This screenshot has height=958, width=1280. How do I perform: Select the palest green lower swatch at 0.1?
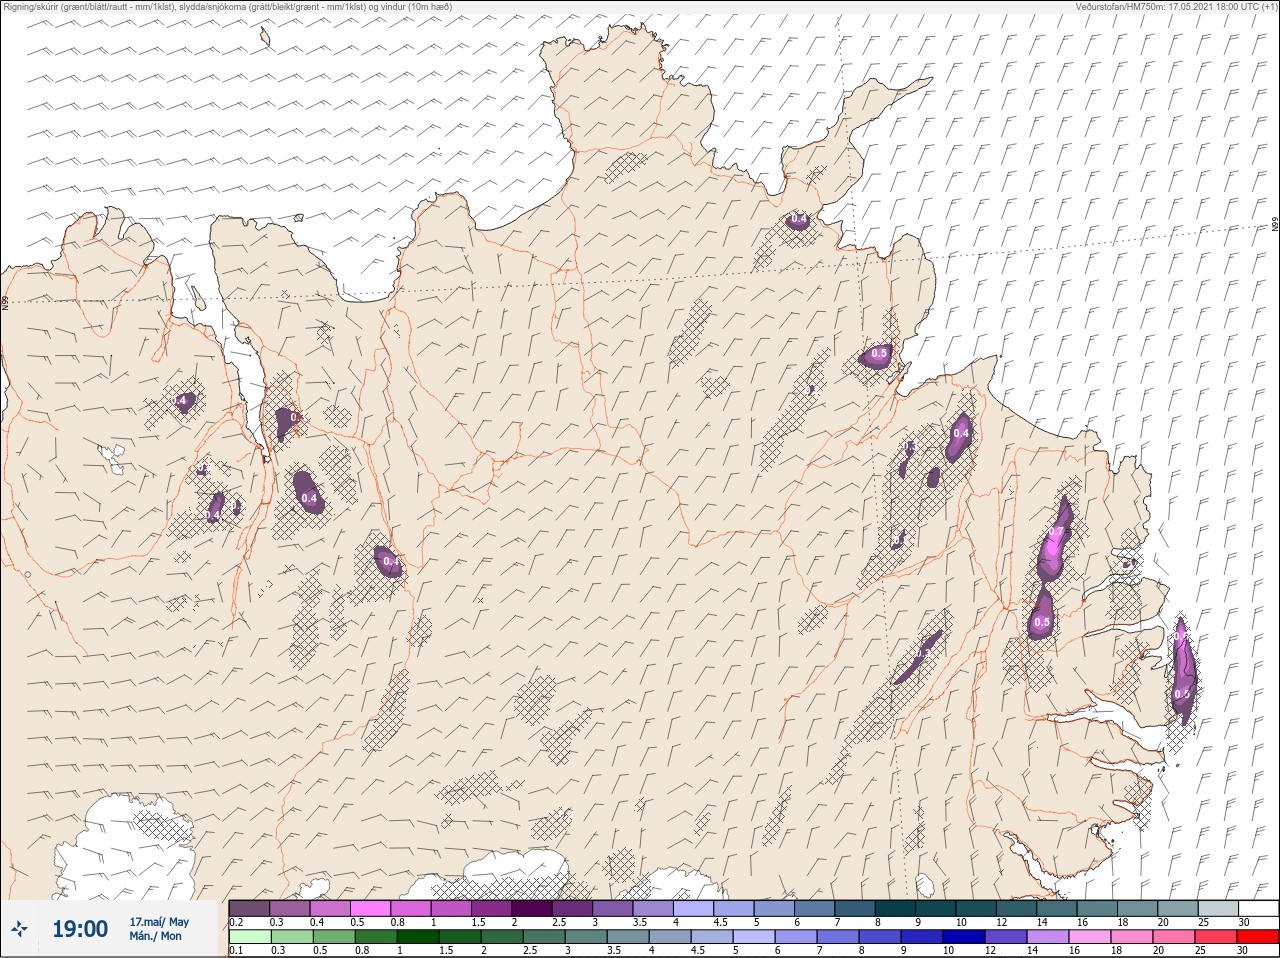pyautogui.click(x=250, y=937)
